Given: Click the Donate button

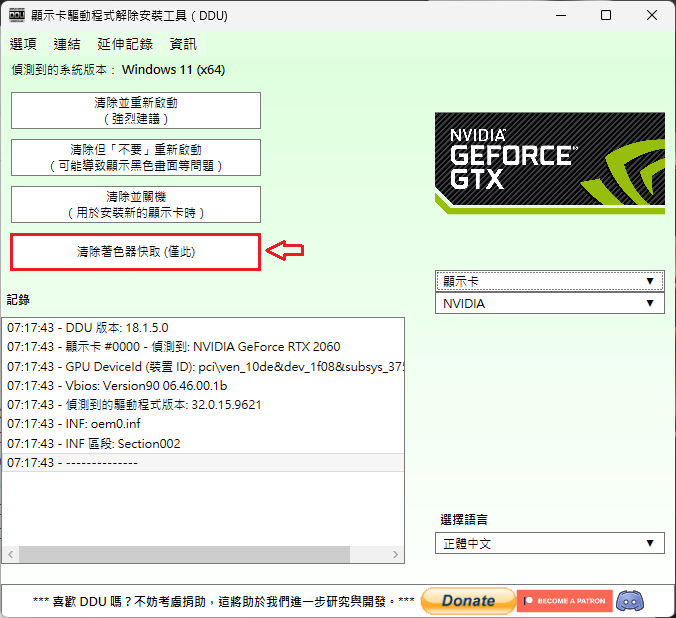Looking at the screenshot, I should 468,601.
